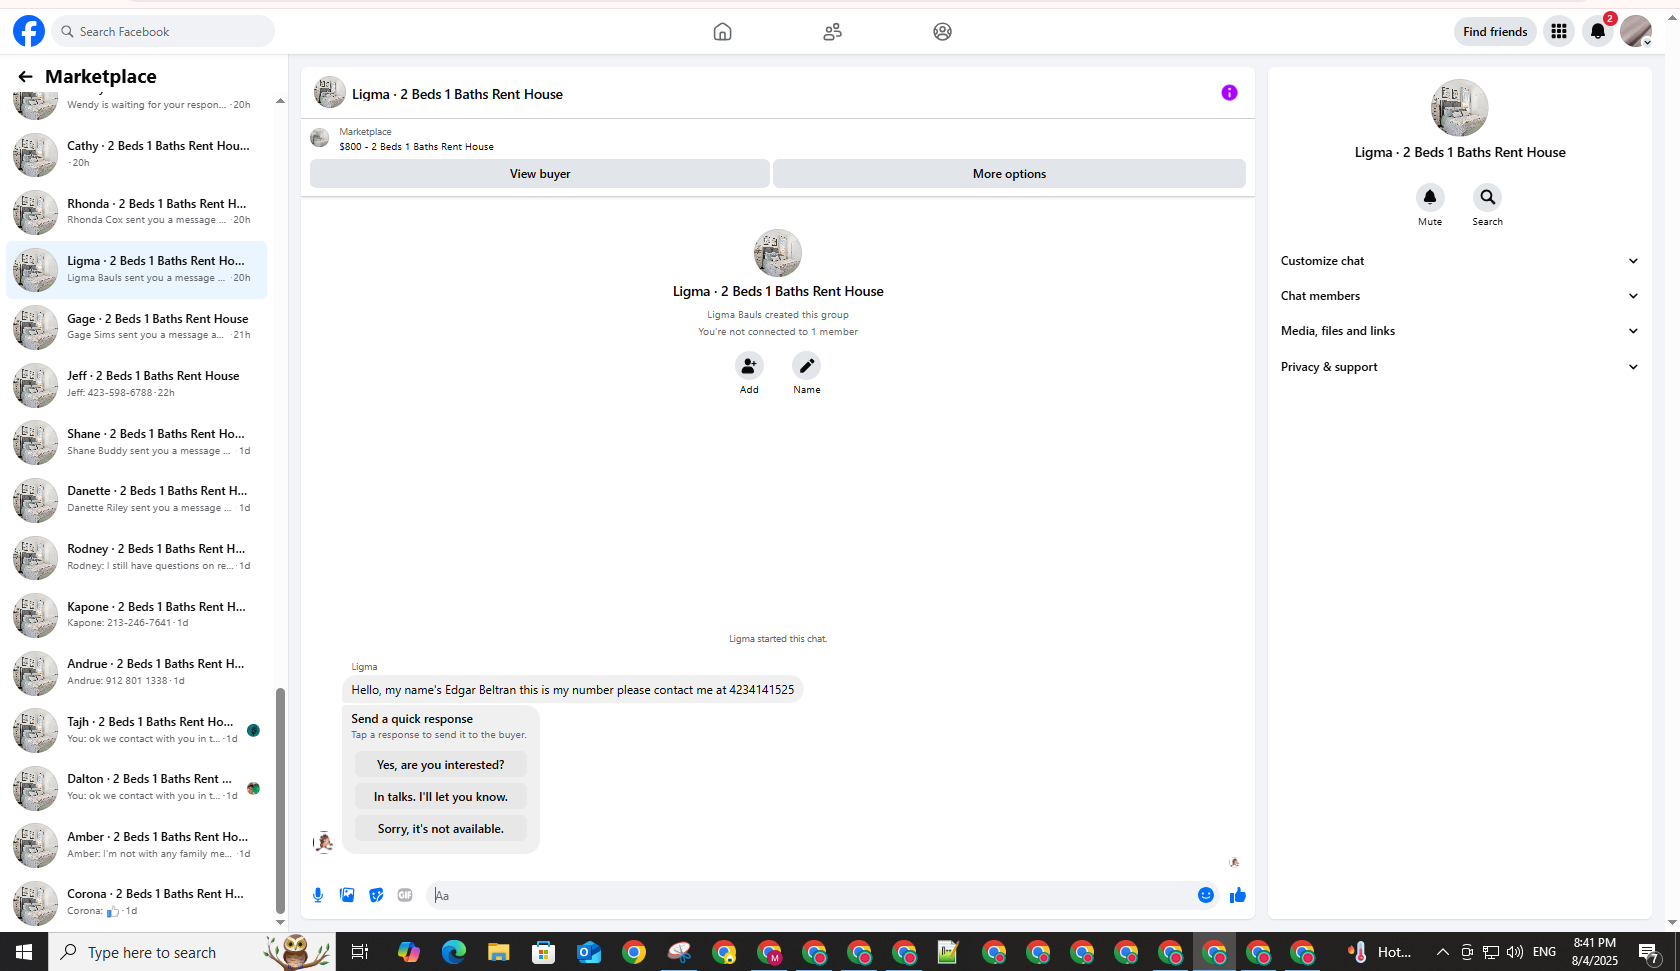The image size is (1680, 971).
Task: Send a thumbs-up like
Action: 1238,895
